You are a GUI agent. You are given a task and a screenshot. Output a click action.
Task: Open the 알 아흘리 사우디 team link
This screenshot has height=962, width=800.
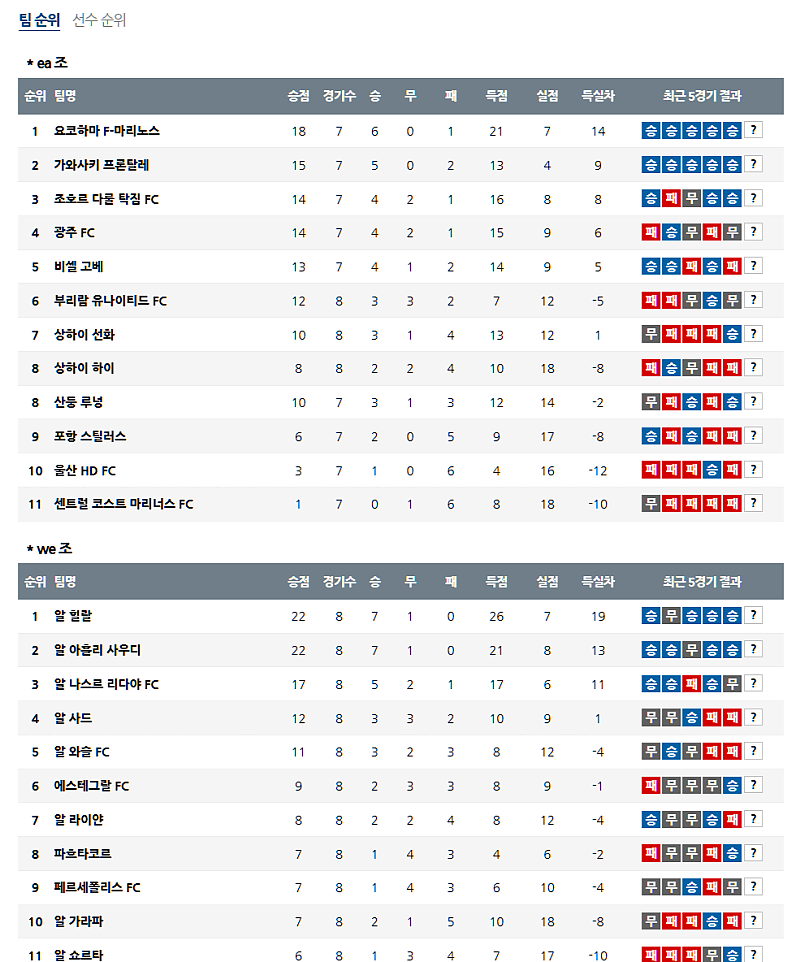pyautogui.click(x=98, y=650)
